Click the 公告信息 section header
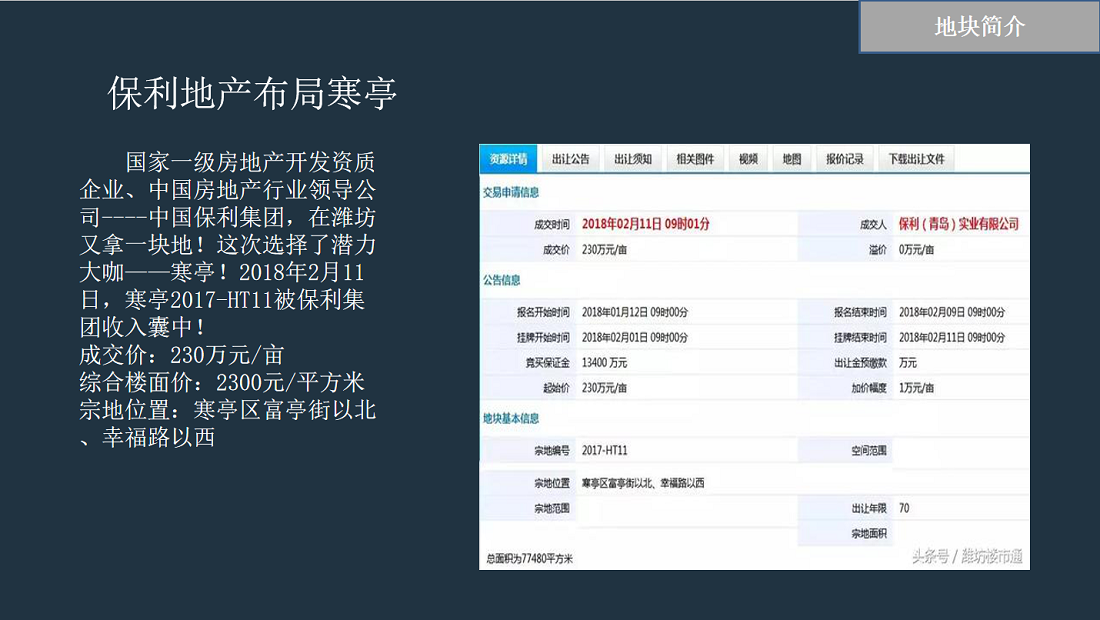The width and height of the screenshot is (1100, 620). 502,280
